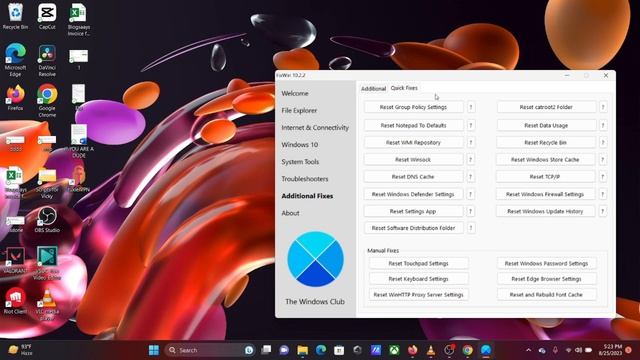Open Internet & Connectivity sidebar section

315,128
